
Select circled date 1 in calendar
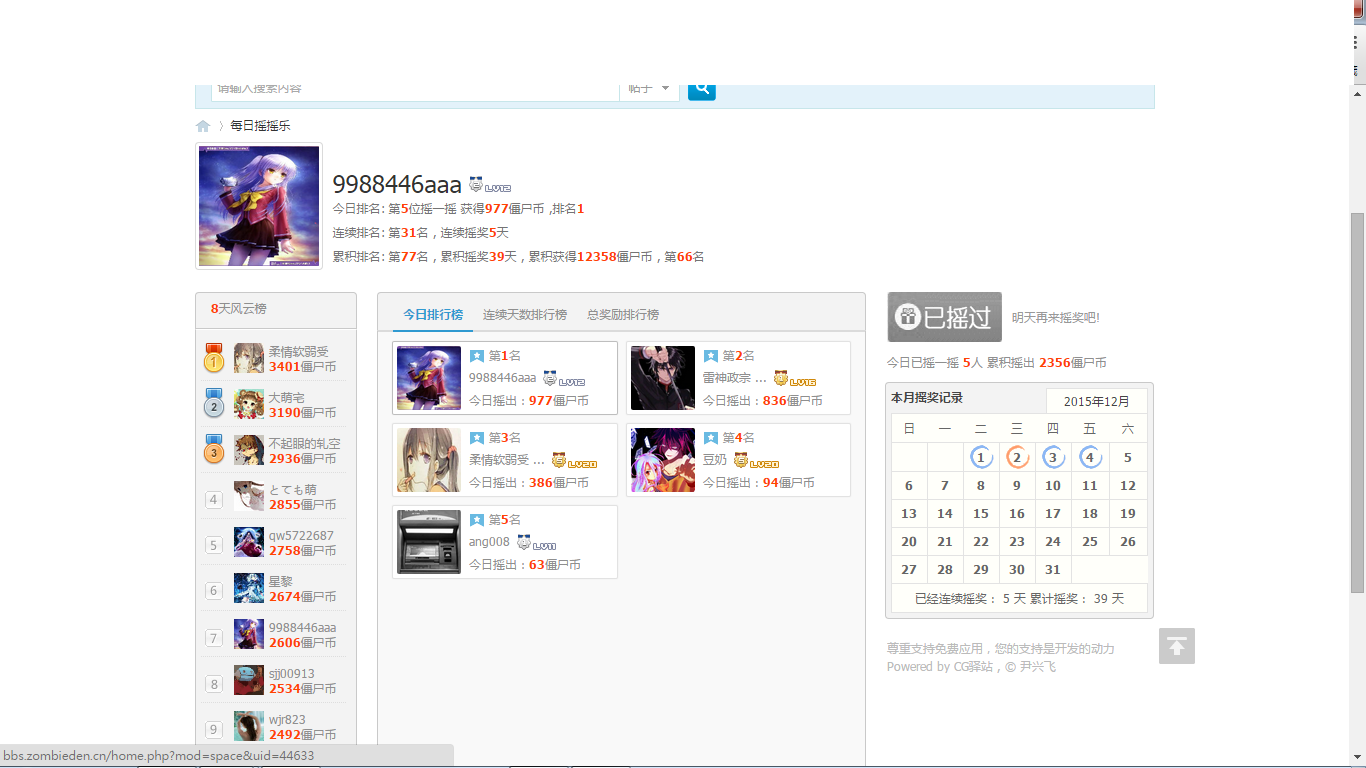pos(981,458)
